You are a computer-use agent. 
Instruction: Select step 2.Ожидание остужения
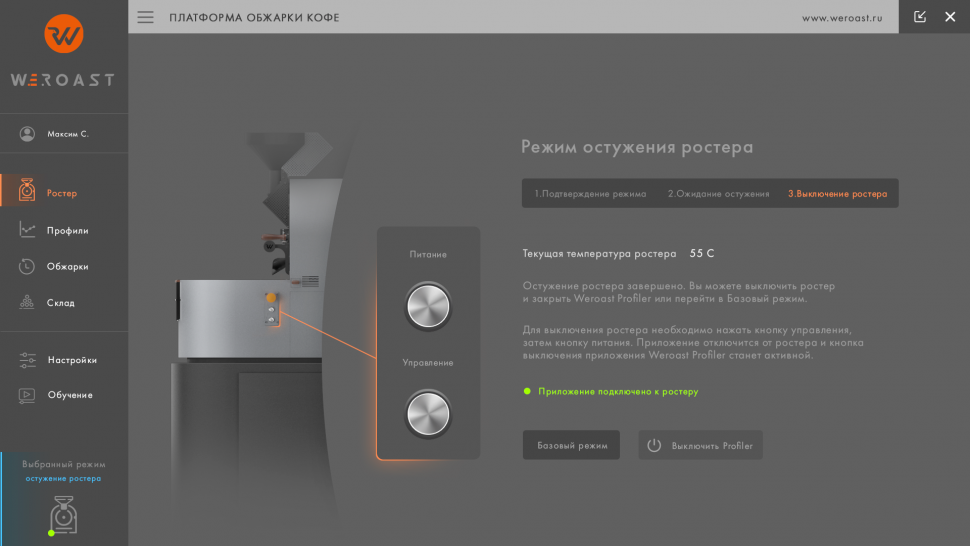tap(718, 194)
